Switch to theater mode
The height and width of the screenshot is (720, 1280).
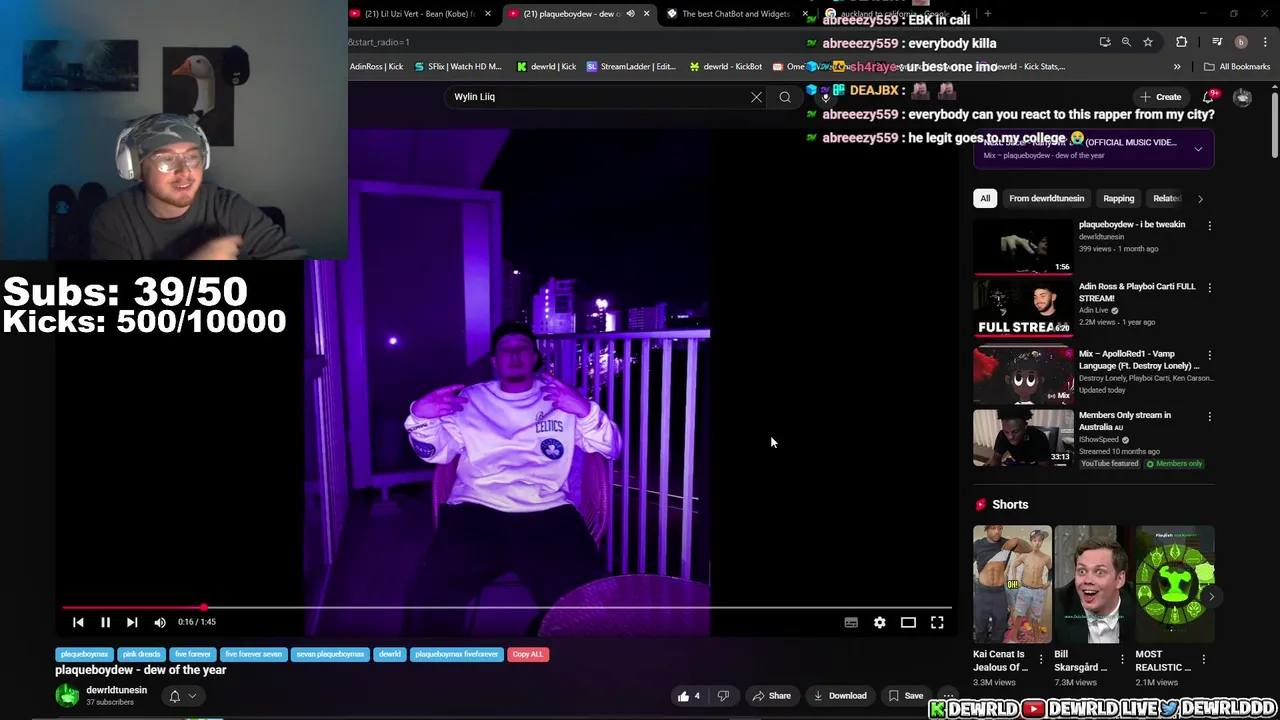[908, 622]
